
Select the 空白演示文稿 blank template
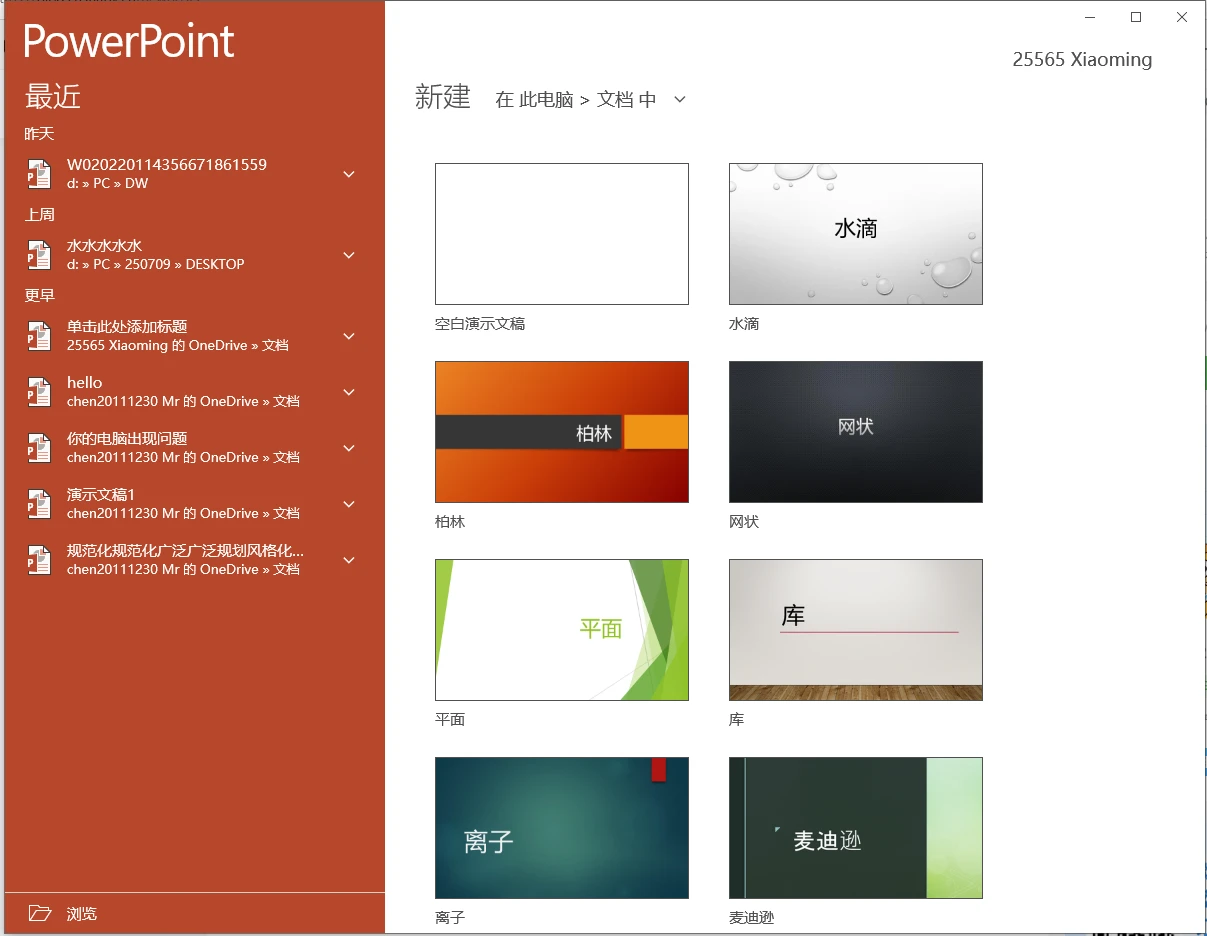coord(561,234)
